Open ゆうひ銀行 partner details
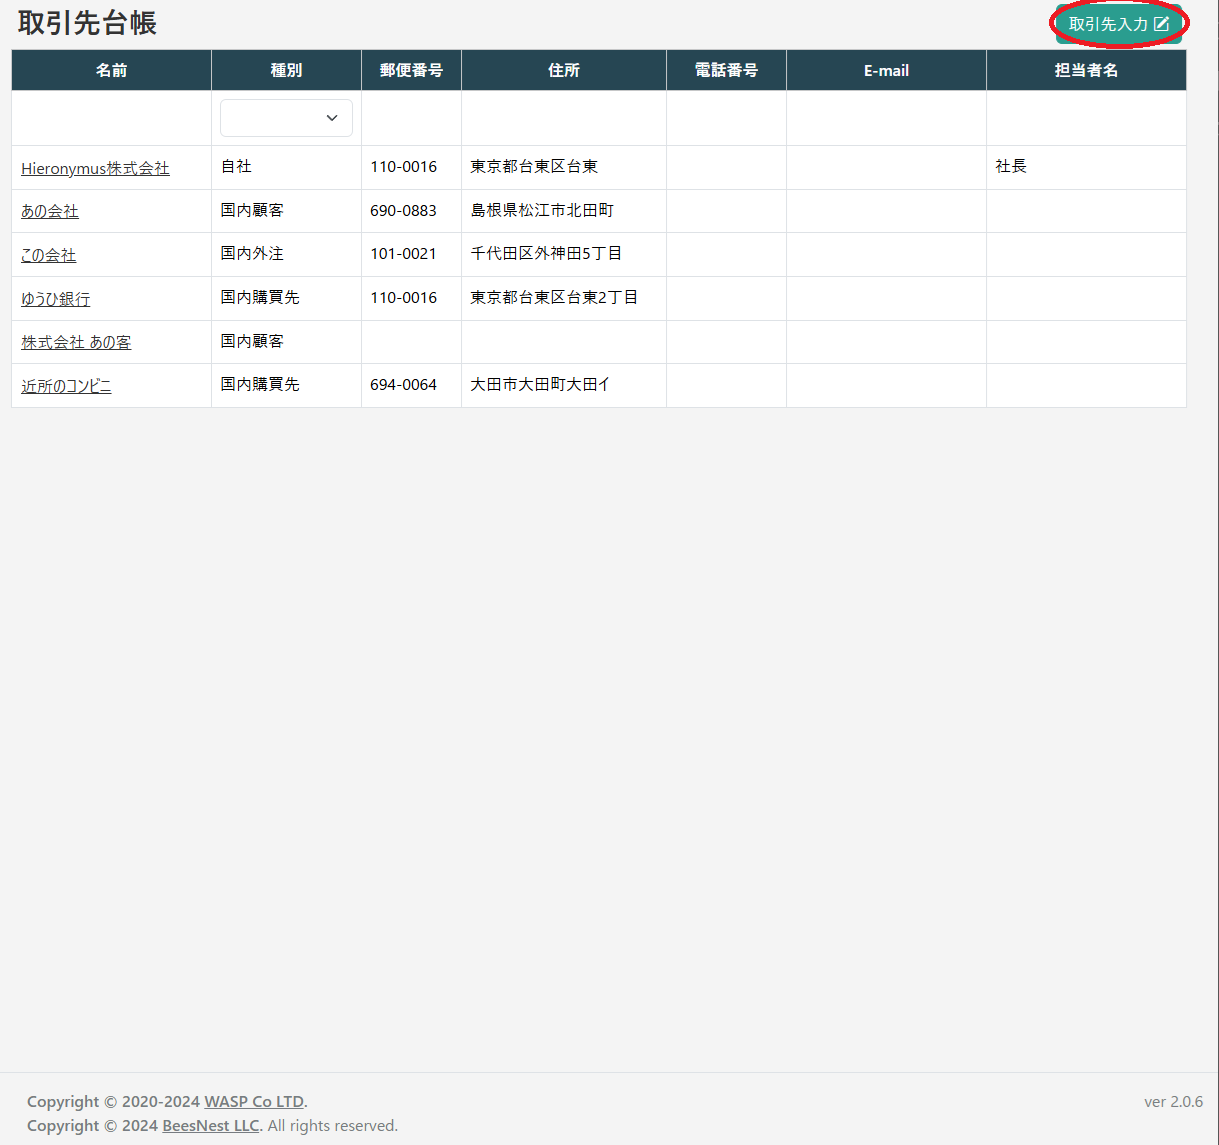Screen dimensions: 1219x1145 click(x=54, y=298)
